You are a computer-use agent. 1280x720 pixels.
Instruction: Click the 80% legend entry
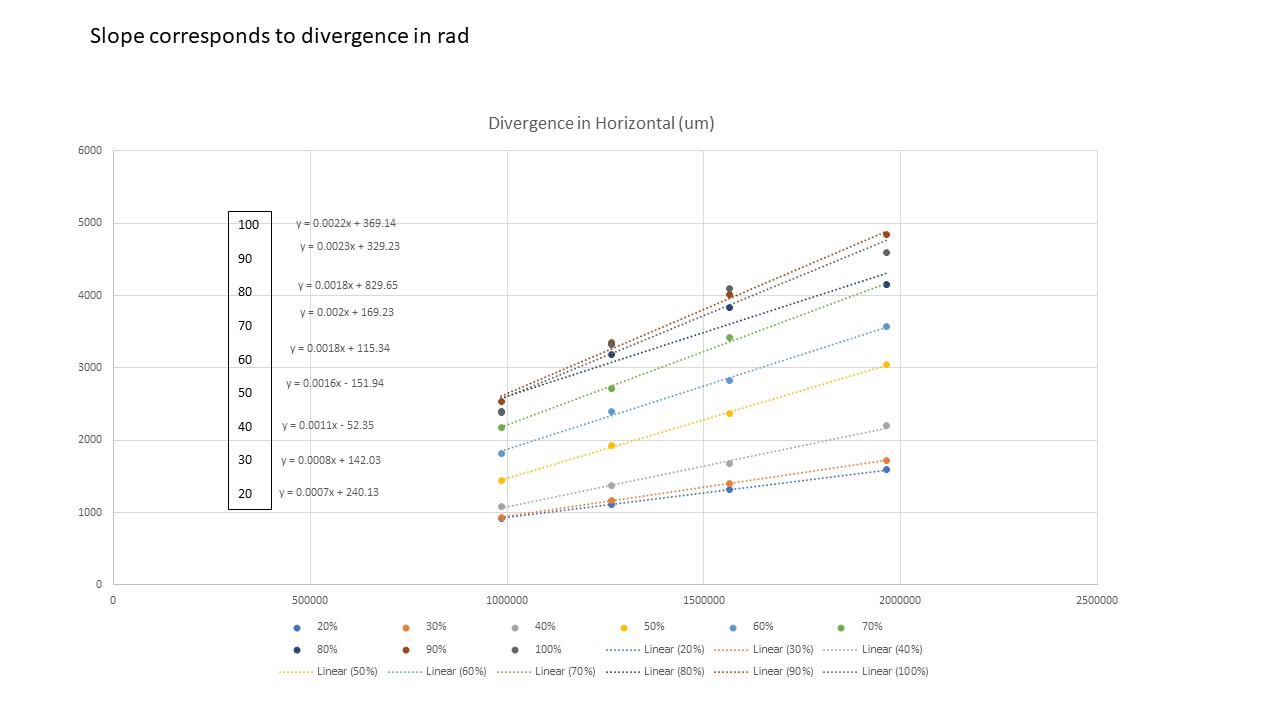tap(316, 649)
